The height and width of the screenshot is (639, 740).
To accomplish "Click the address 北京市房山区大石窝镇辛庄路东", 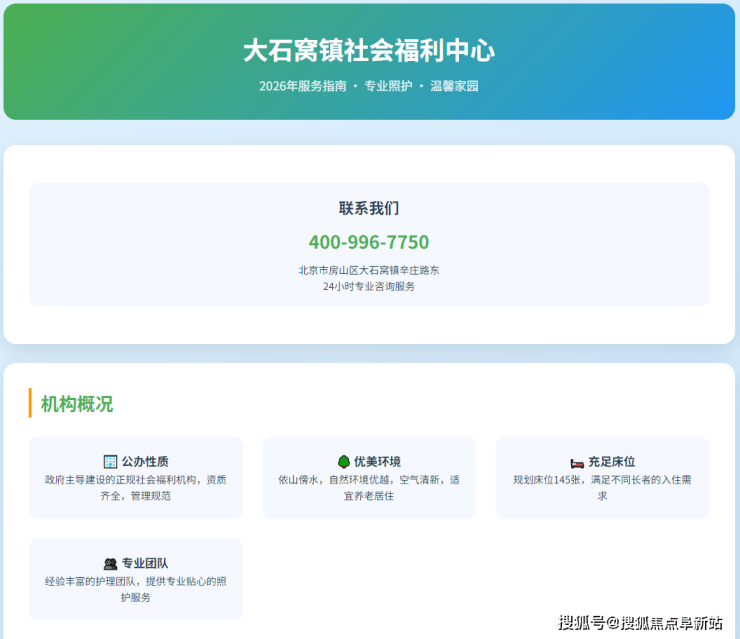I will click(369, 270).
